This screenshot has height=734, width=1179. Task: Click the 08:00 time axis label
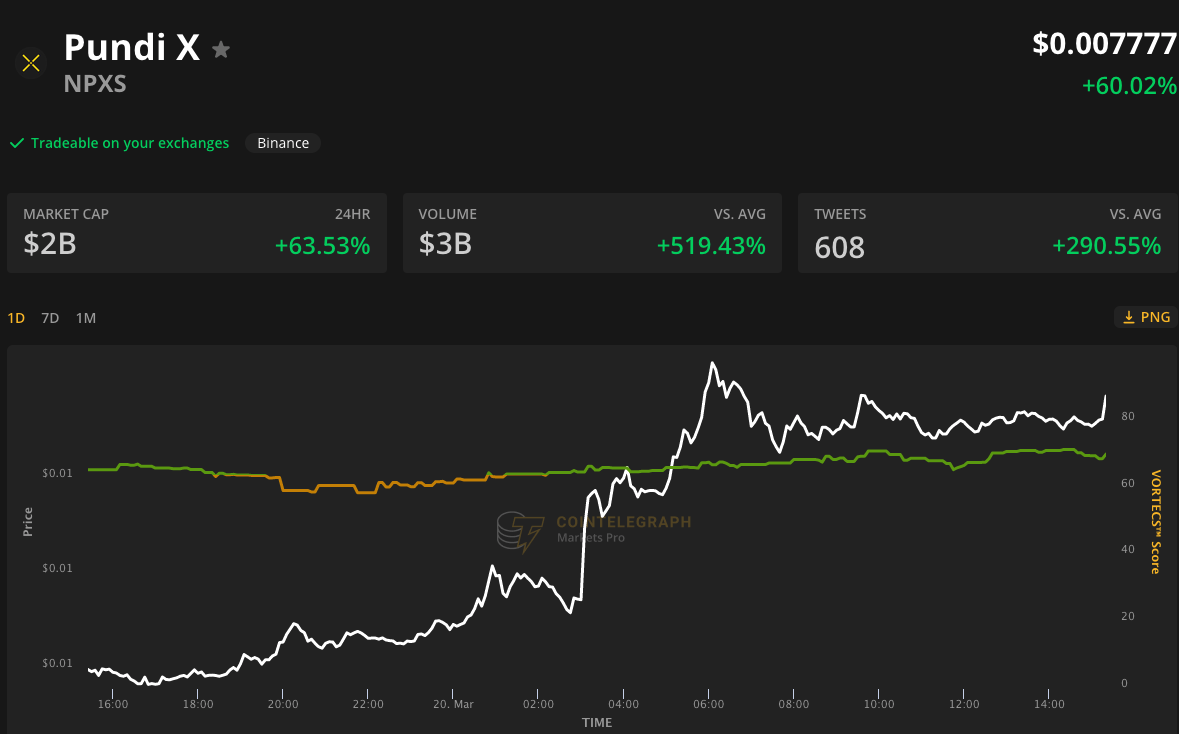[794, 705]
